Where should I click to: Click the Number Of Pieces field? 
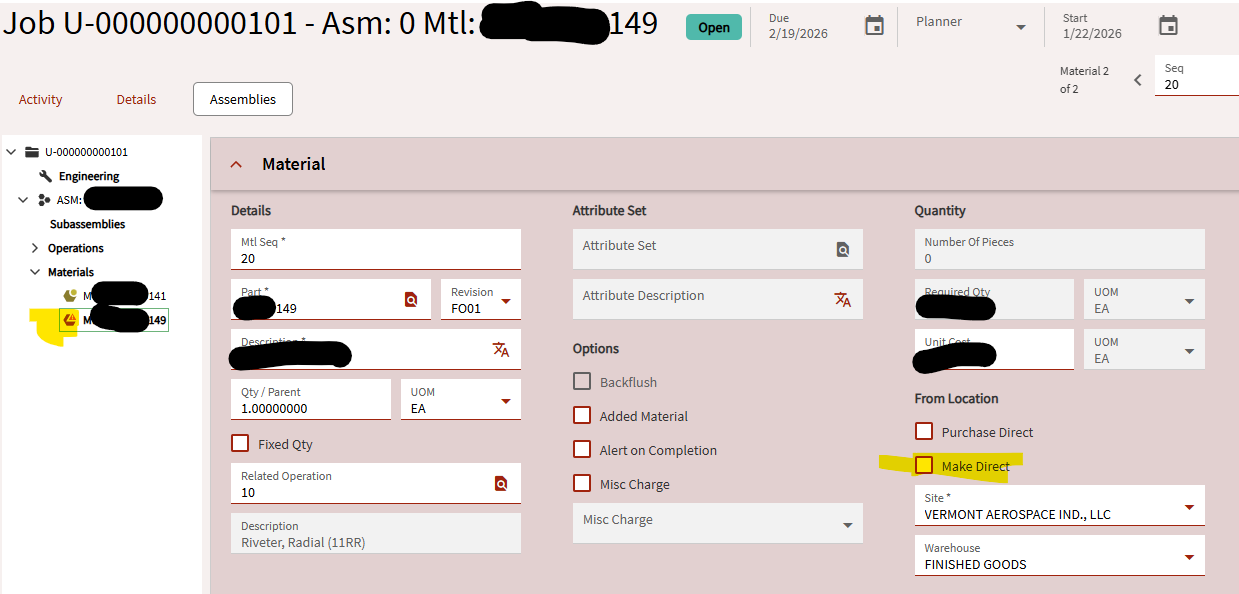point(1060,249)
